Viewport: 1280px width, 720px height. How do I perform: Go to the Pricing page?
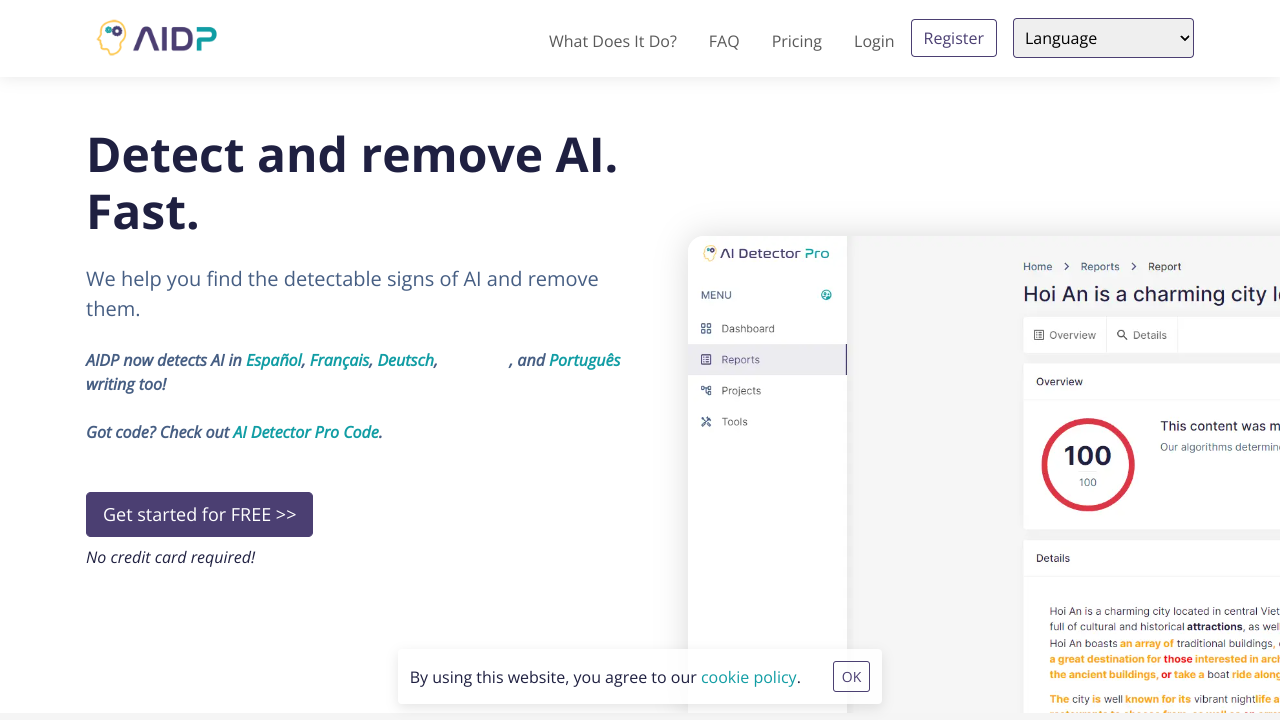[x=796, y=41]
